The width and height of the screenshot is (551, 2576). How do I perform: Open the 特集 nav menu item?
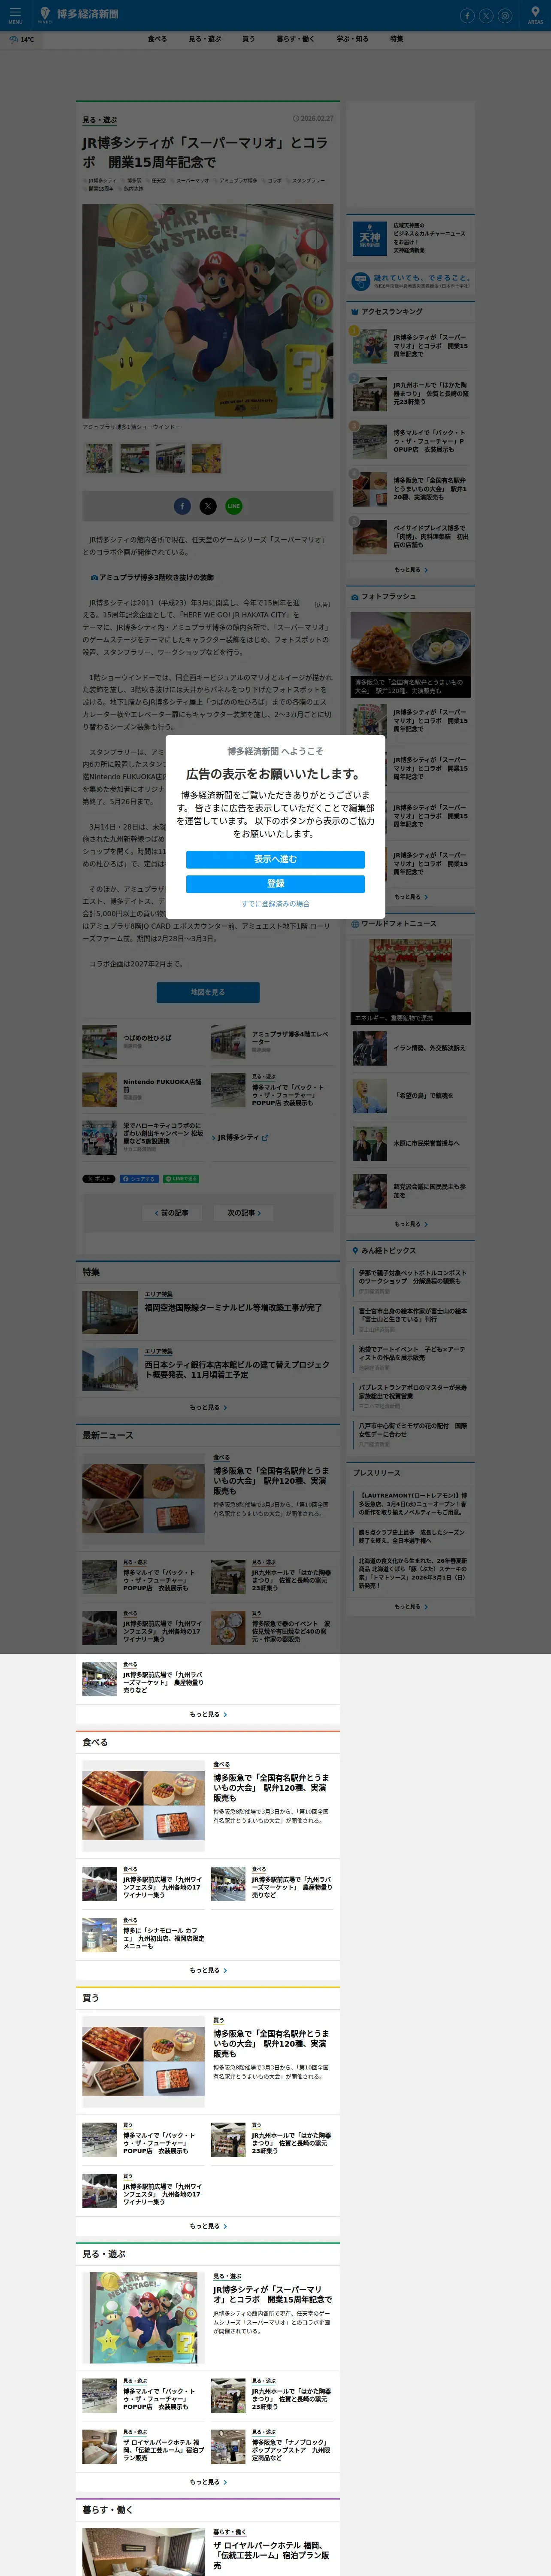pyautogui.click(x=397, y=39)
